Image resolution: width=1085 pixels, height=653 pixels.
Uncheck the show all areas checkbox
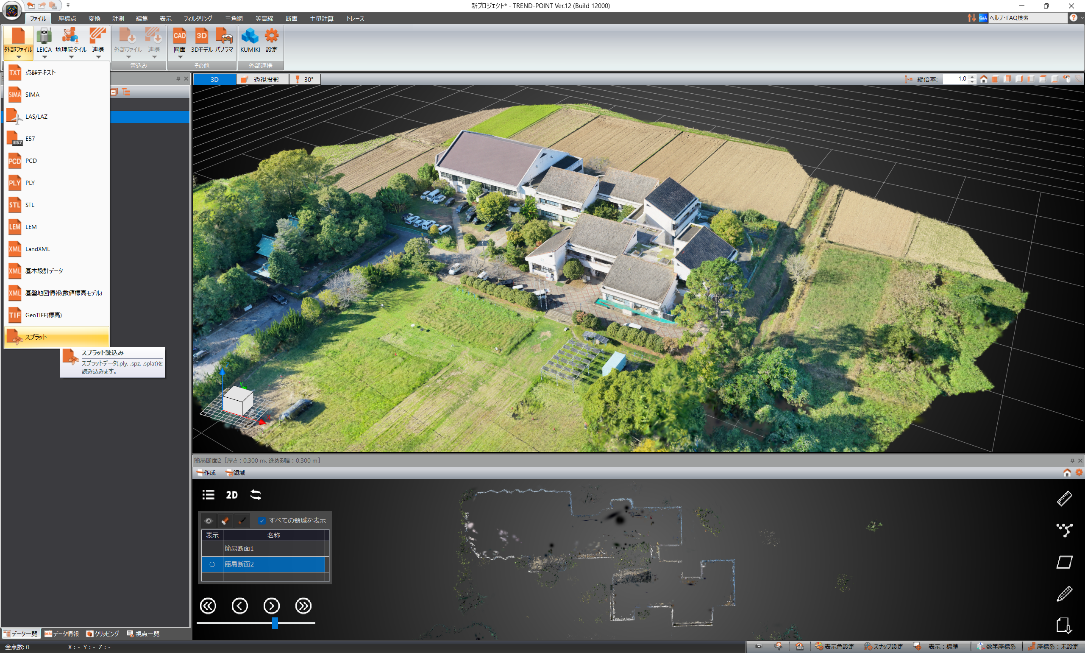262,521
